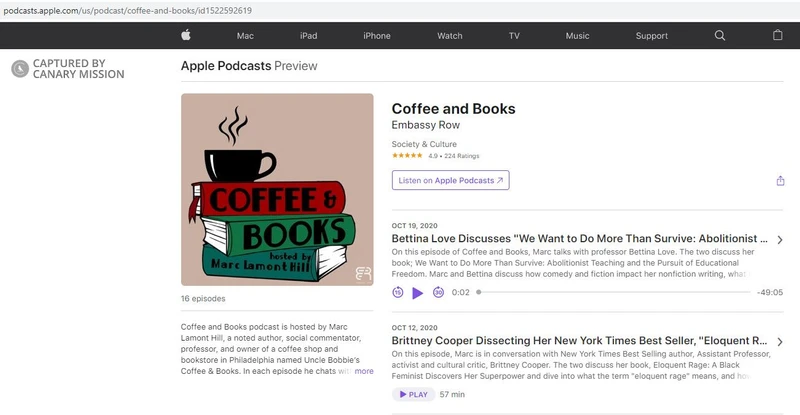The width and height of the screenshot is (800, 415).
Task: Click the OCT 19, 2020 date
Action: pyautogui.click(x=414, y=226)
